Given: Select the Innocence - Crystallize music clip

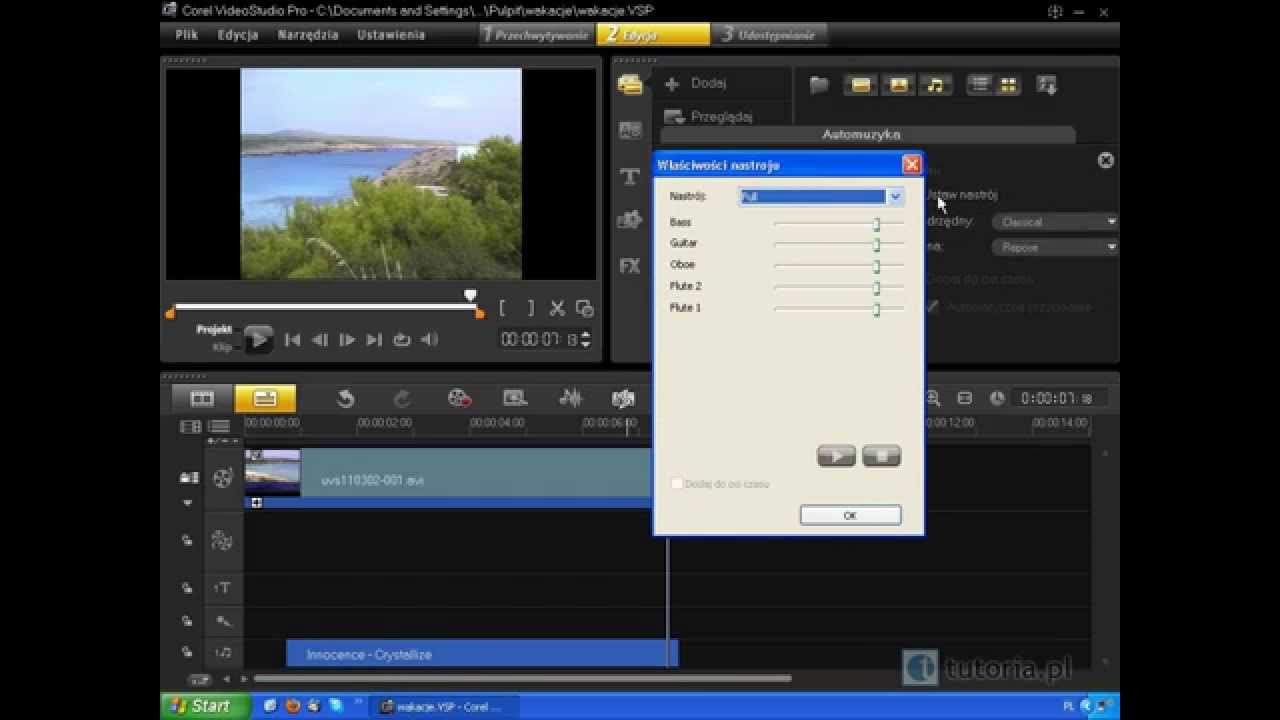Looking at the screenshot, I should (x=482, y=654).
